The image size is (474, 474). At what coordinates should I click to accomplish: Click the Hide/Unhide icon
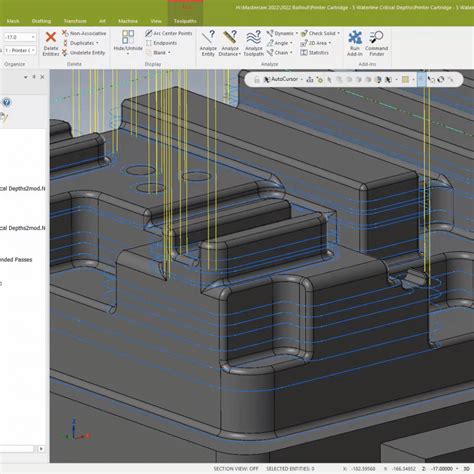coord(128,37)
